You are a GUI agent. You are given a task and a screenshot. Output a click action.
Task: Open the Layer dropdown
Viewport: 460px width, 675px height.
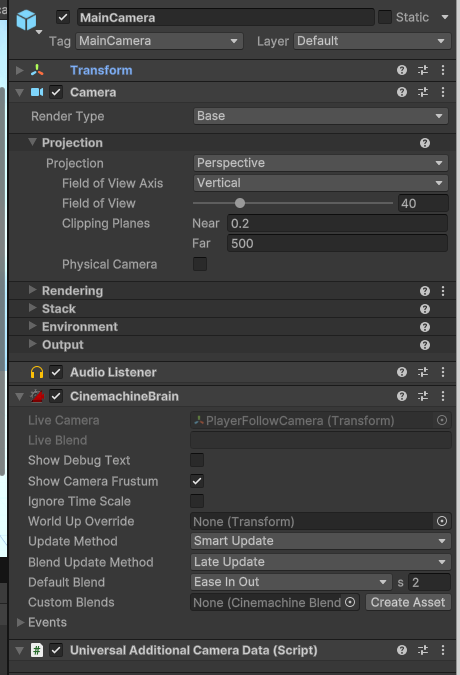[x=372, y=41]
